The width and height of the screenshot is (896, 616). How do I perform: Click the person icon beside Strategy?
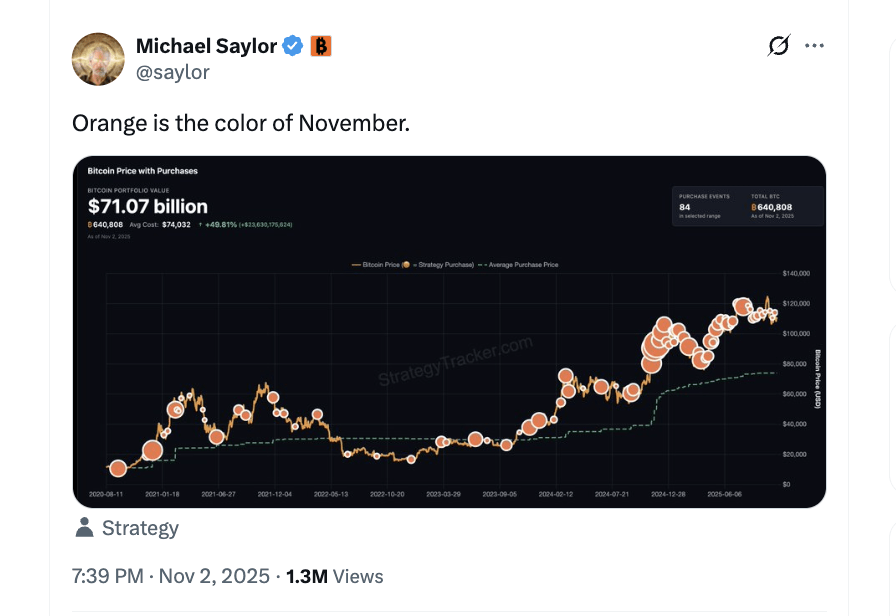(x=84, y=528)
